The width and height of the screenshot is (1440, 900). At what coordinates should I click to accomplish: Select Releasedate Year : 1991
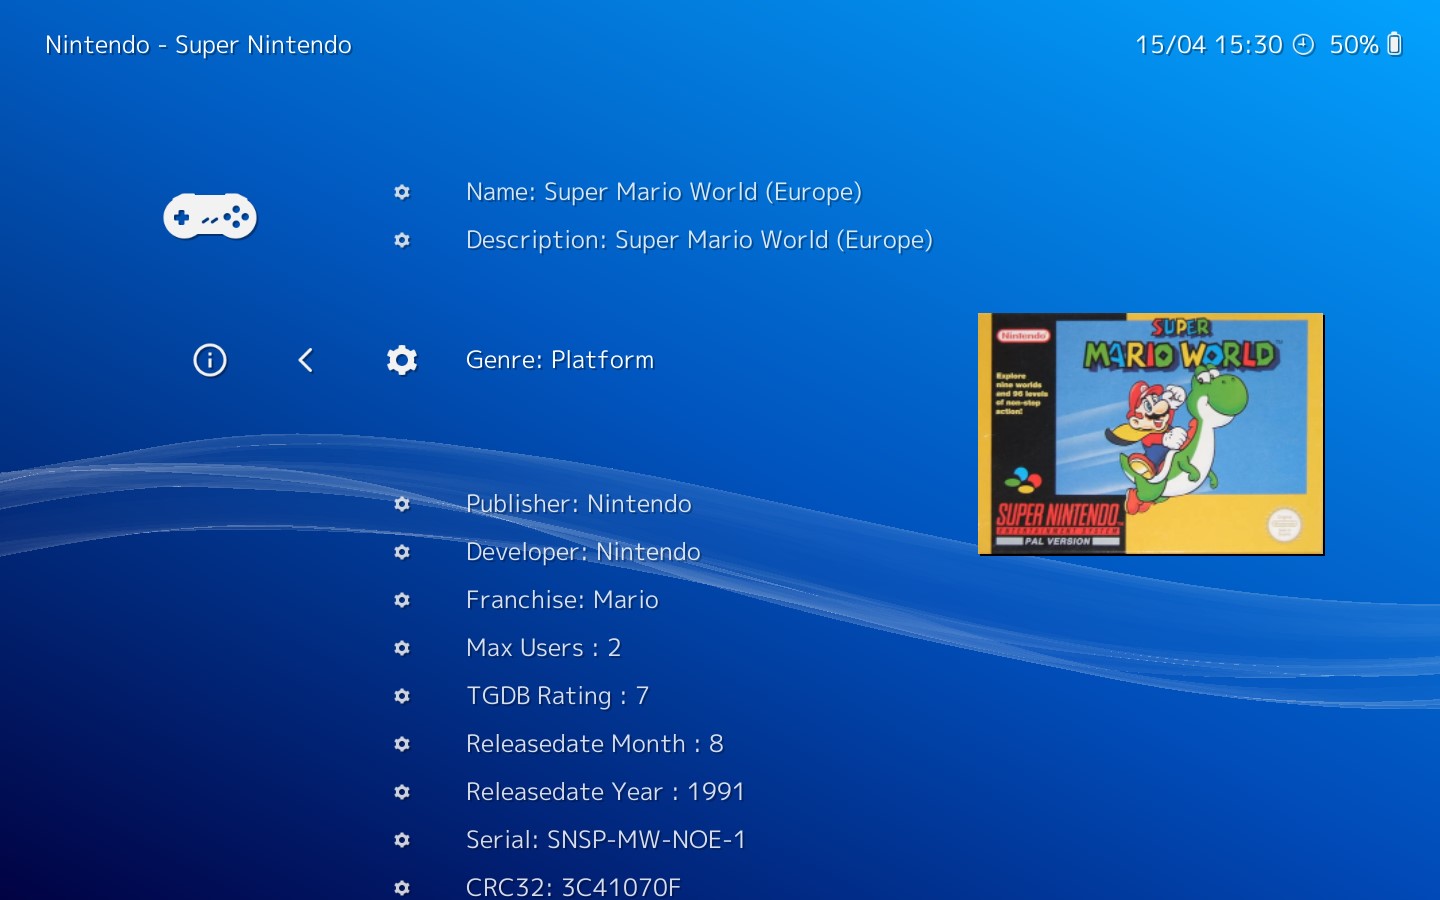605,791
